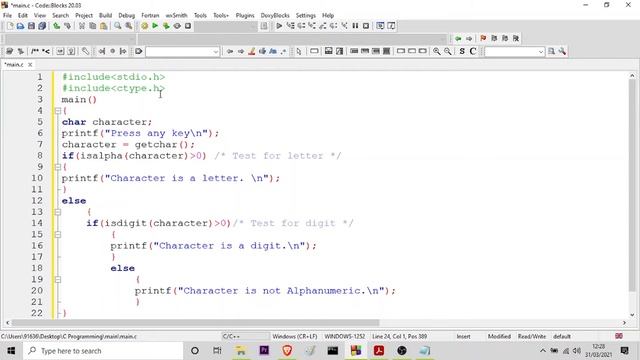Collapse the code fold at line 9

point(58,167)
